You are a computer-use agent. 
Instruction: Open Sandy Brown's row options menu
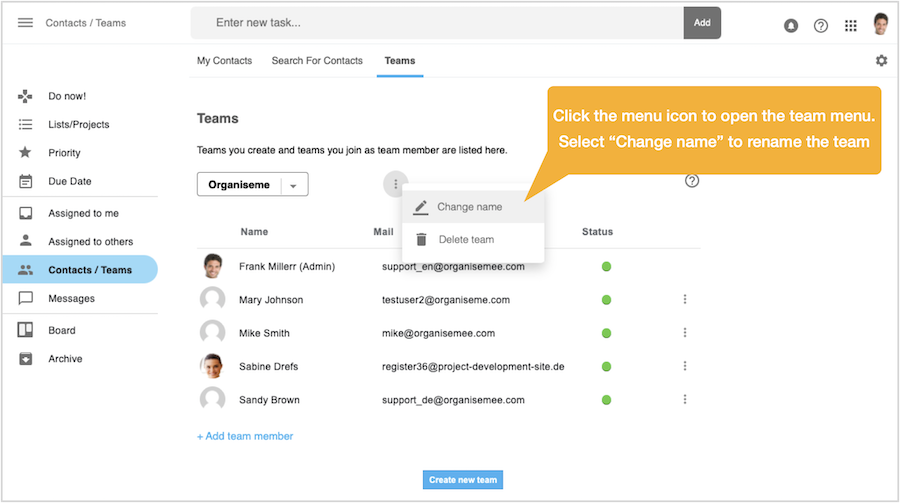point(685,399)
